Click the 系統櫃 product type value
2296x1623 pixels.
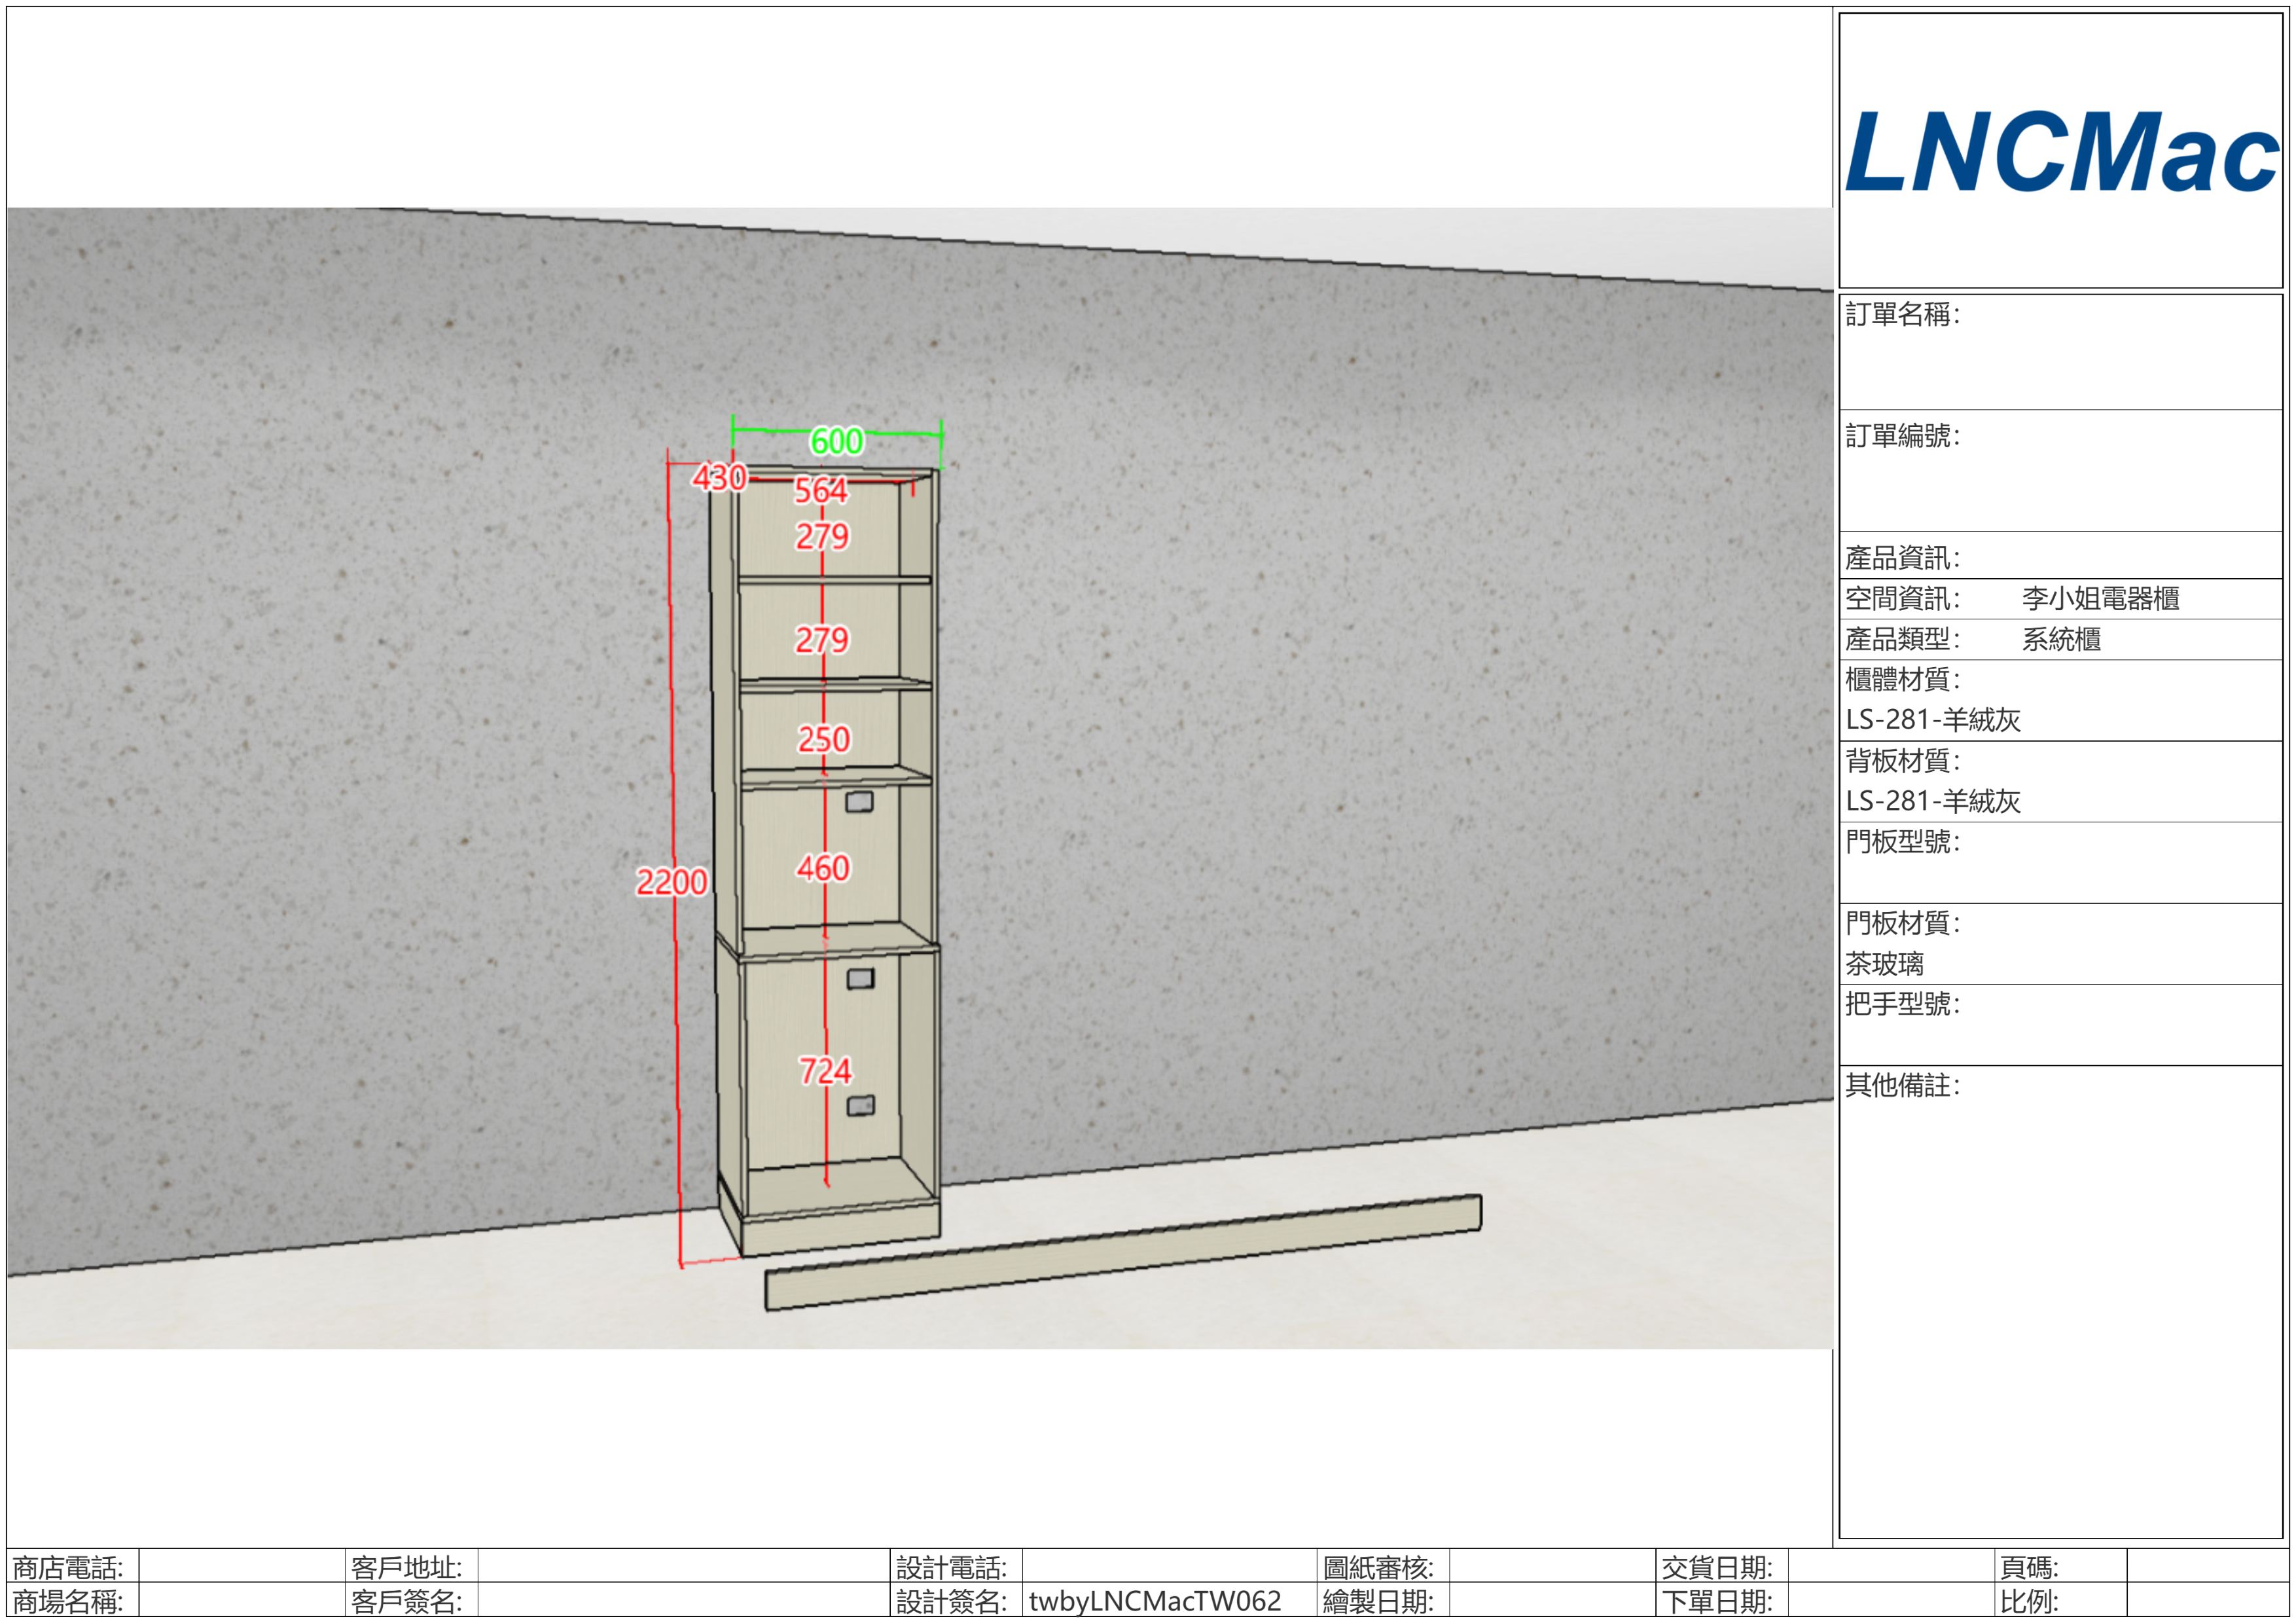2061,640
